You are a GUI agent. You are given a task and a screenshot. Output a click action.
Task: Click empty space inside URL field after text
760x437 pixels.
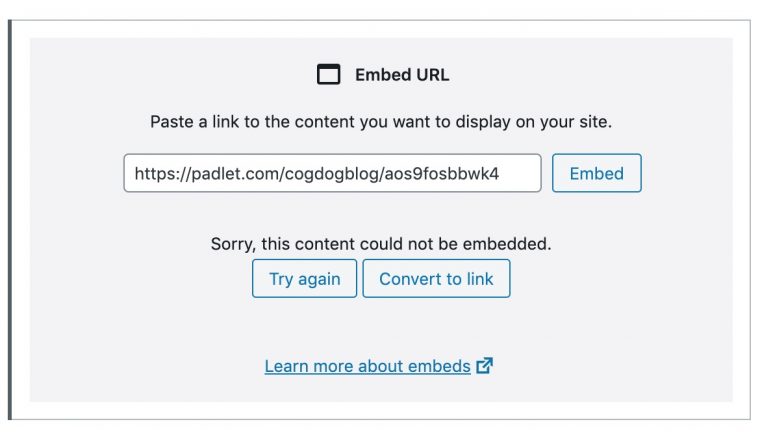(520, 173)
